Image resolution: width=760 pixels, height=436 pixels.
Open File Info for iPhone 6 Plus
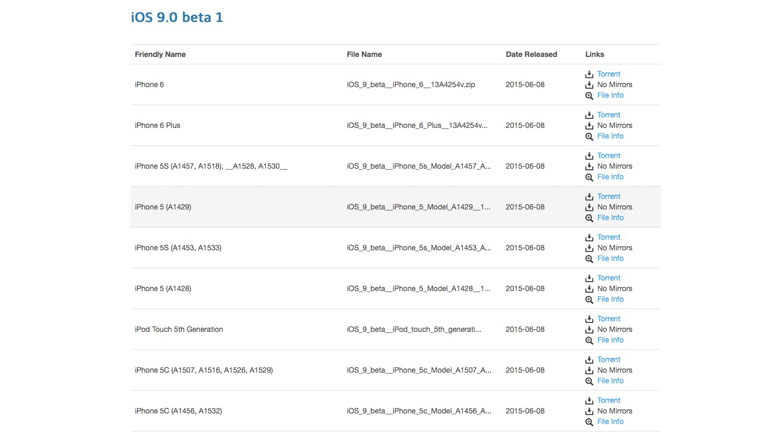tap(610, 136)
